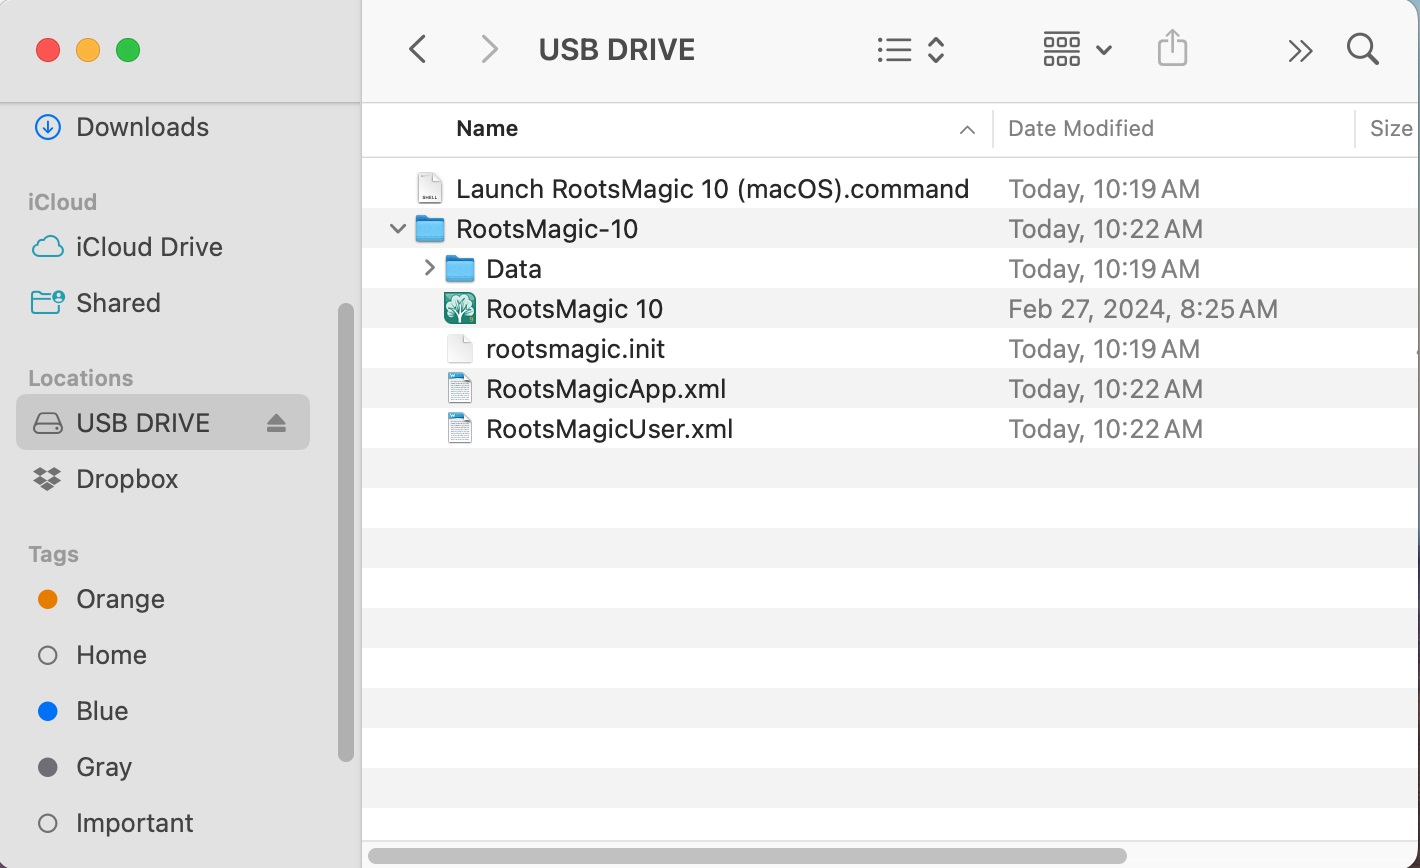Select the RootsMagic 10 application name
The image size is (1420, 868).
pyautogui.click(x=574, y=309)
